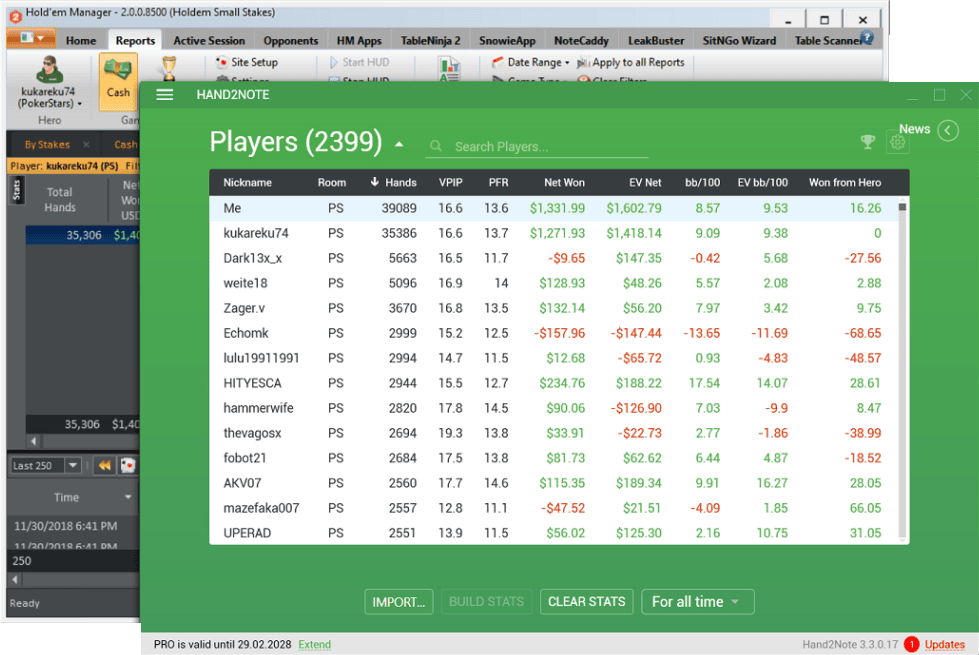Click the IMPORT... button

click(398, 602)
